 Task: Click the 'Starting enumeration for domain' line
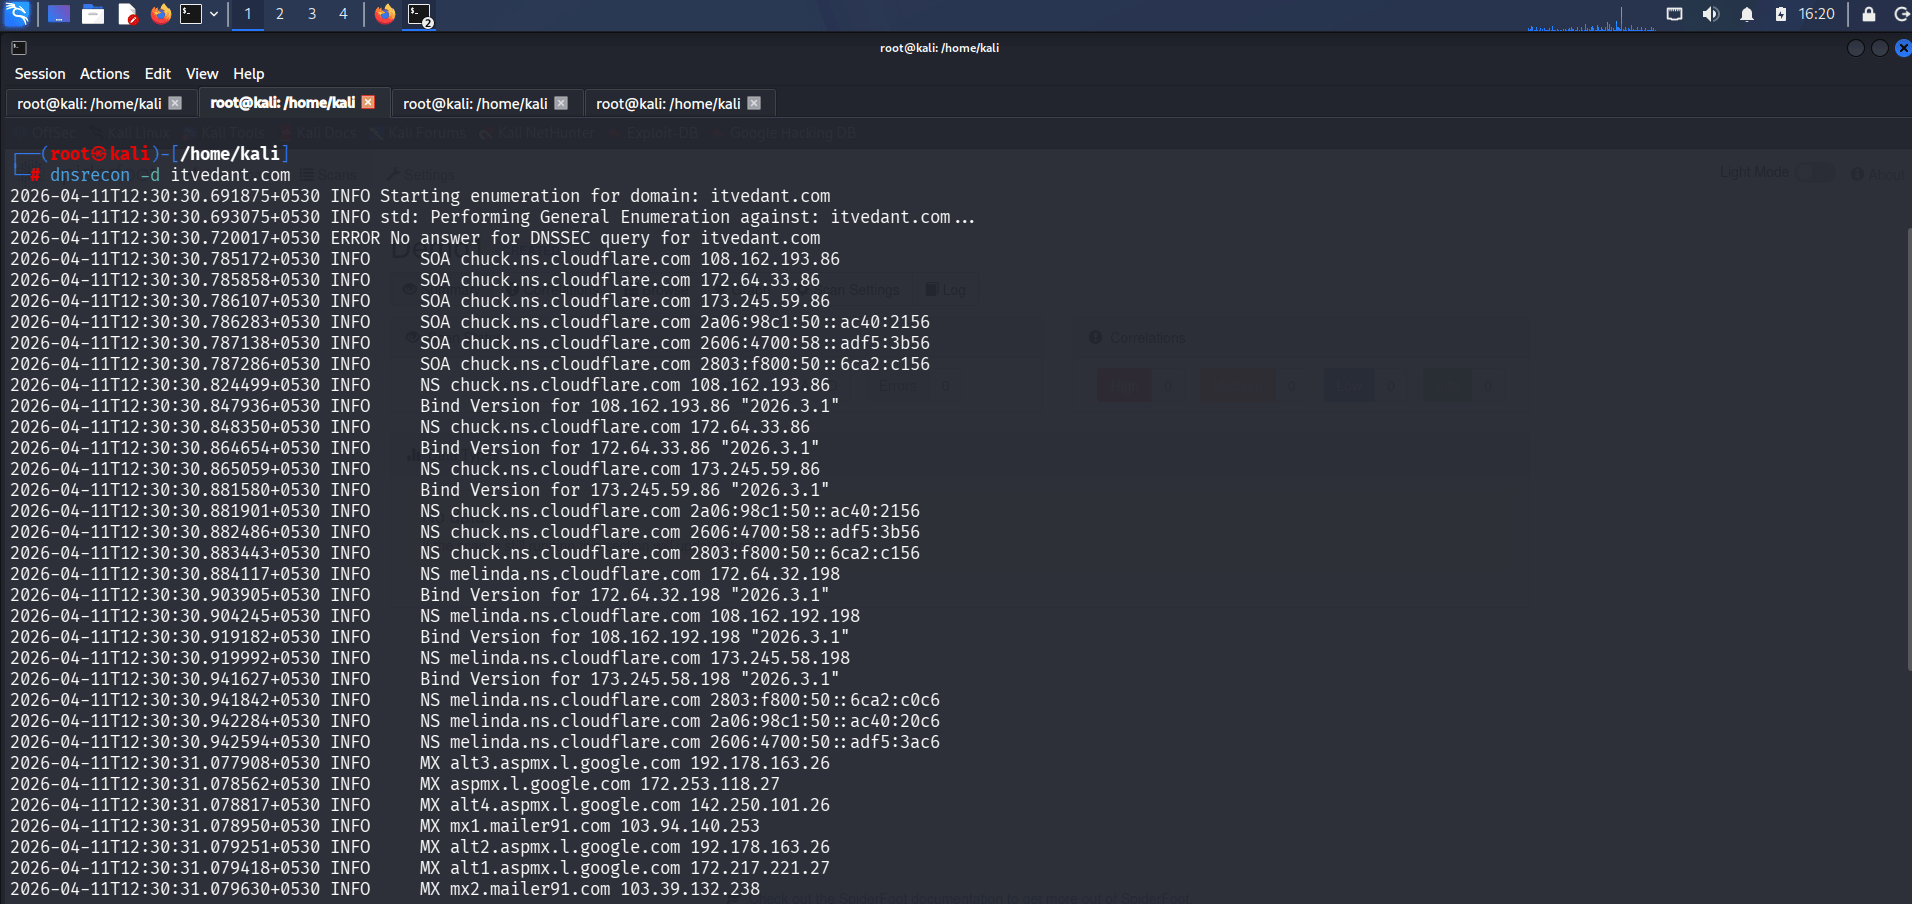click(x=420, y=196)
